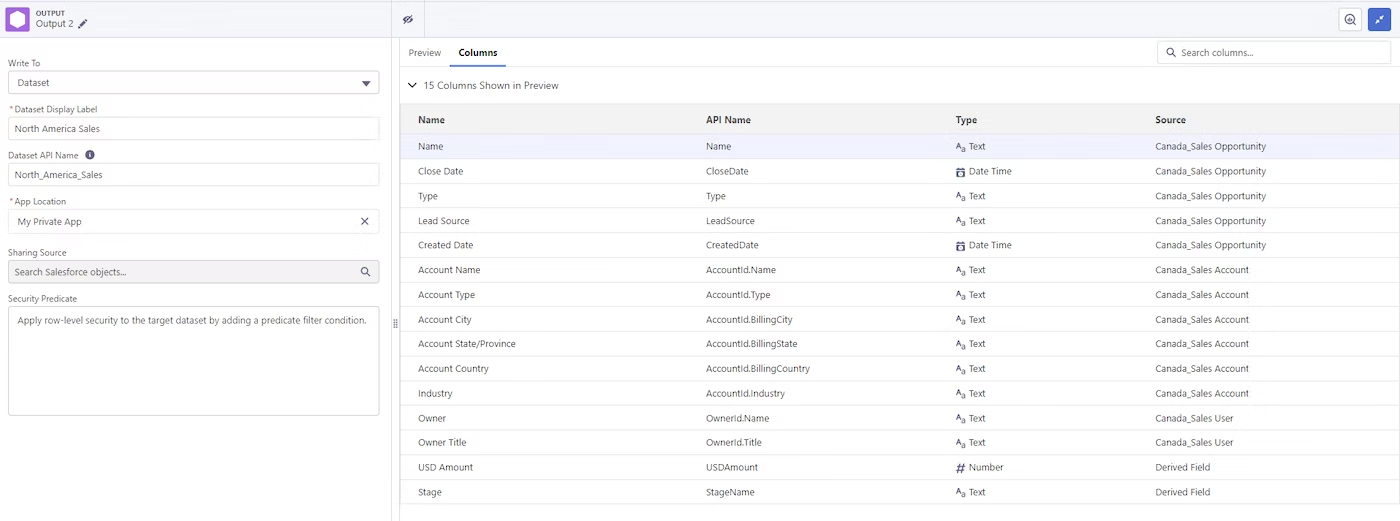Screen dimensions: 1400x521
Task: Click the Security Predicate text area
Action: (193, 360)
